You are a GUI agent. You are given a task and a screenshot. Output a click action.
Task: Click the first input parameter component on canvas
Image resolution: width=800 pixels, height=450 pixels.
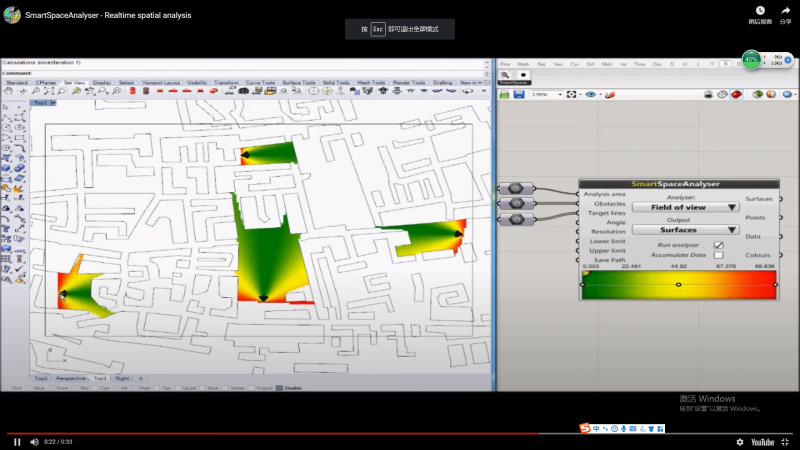[516, 188]
